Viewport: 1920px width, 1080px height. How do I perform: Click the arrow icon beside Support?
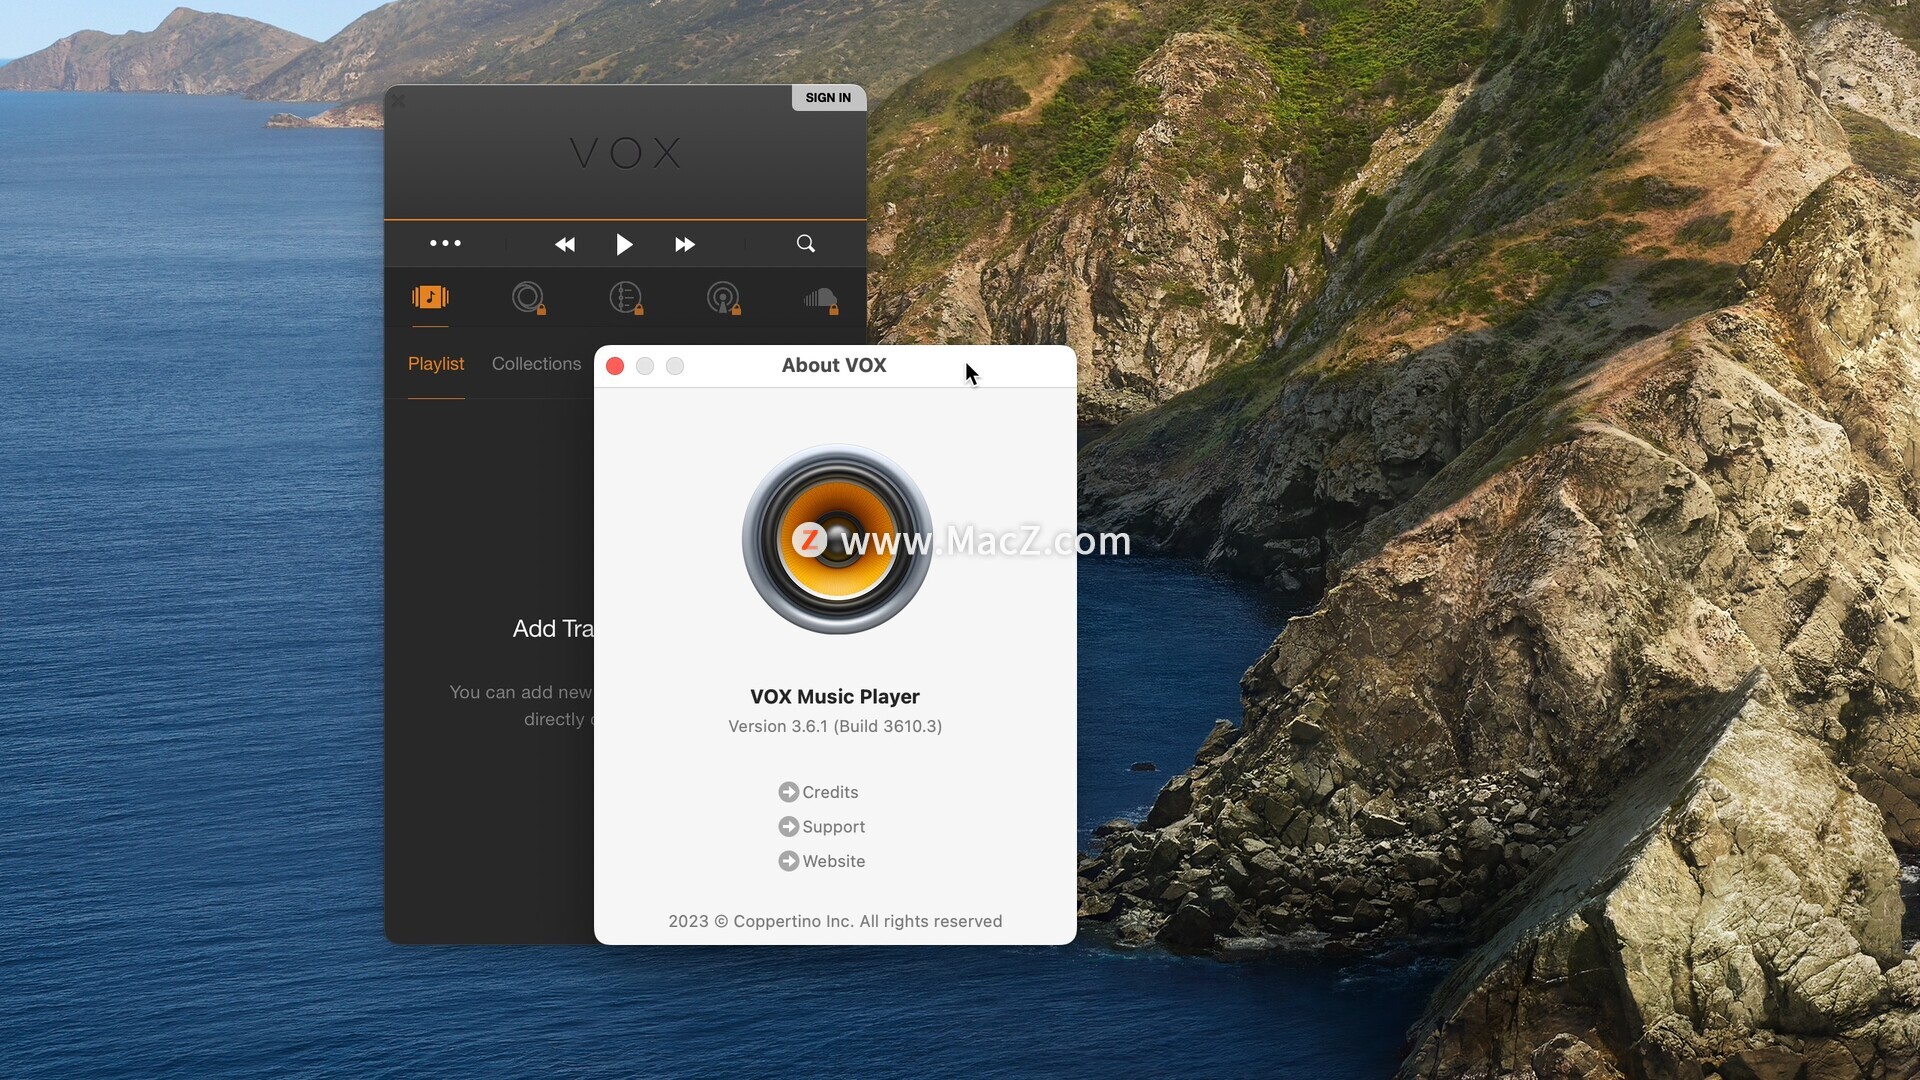(788, 827)
